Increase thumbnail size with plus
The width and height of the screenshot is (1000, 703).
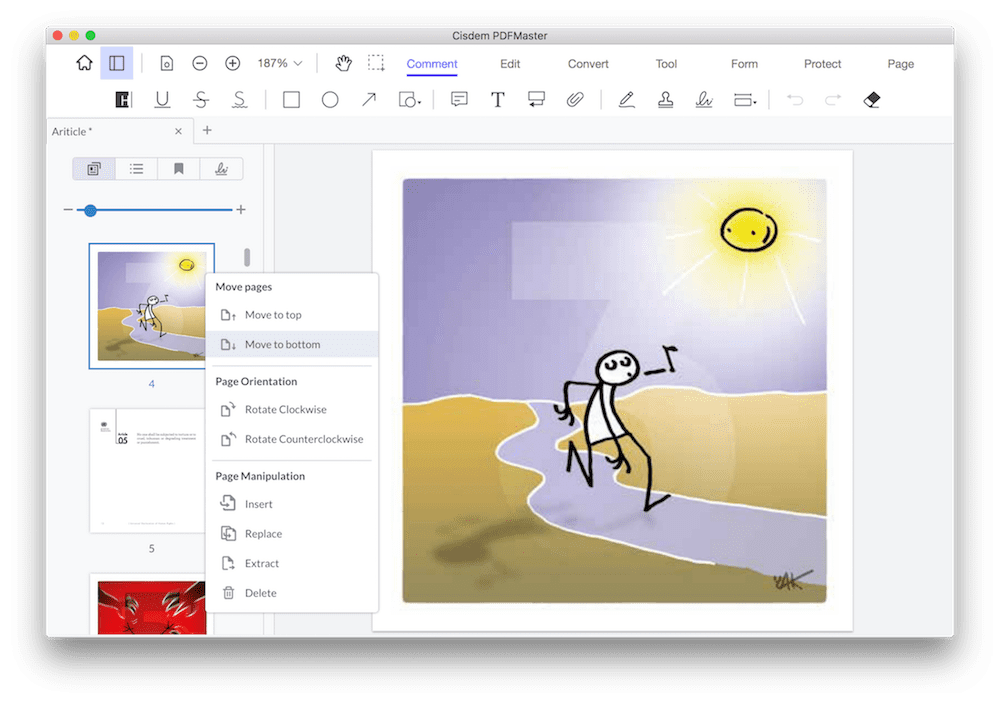point(241,209)
